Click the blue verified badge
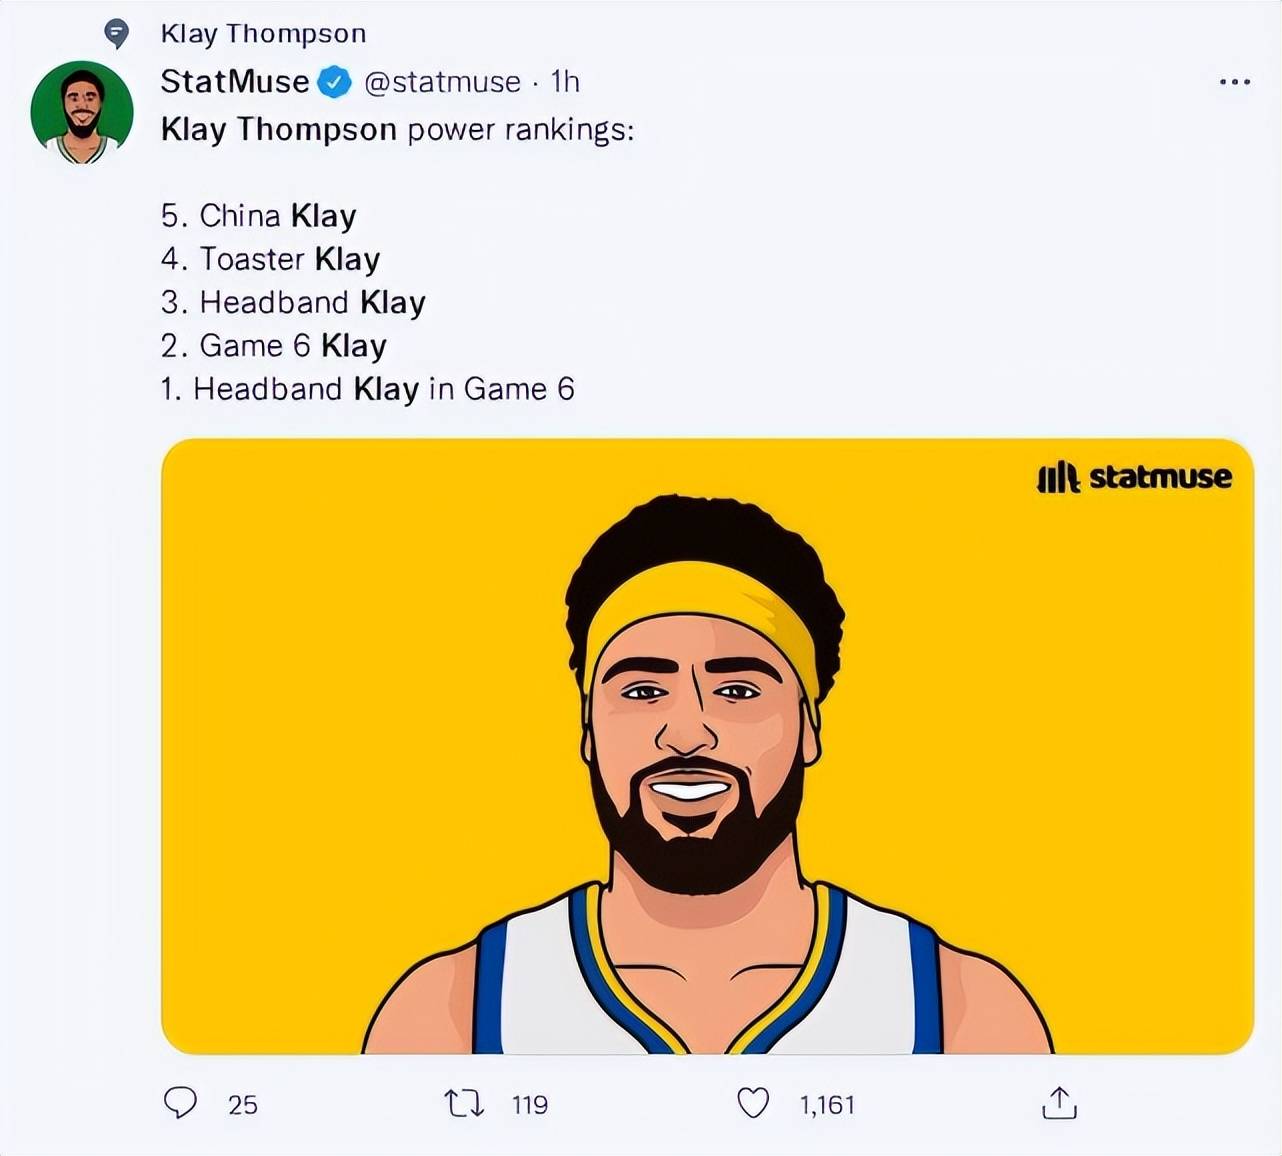This screenshot has width=1282, height=1156. coord(335,82)
